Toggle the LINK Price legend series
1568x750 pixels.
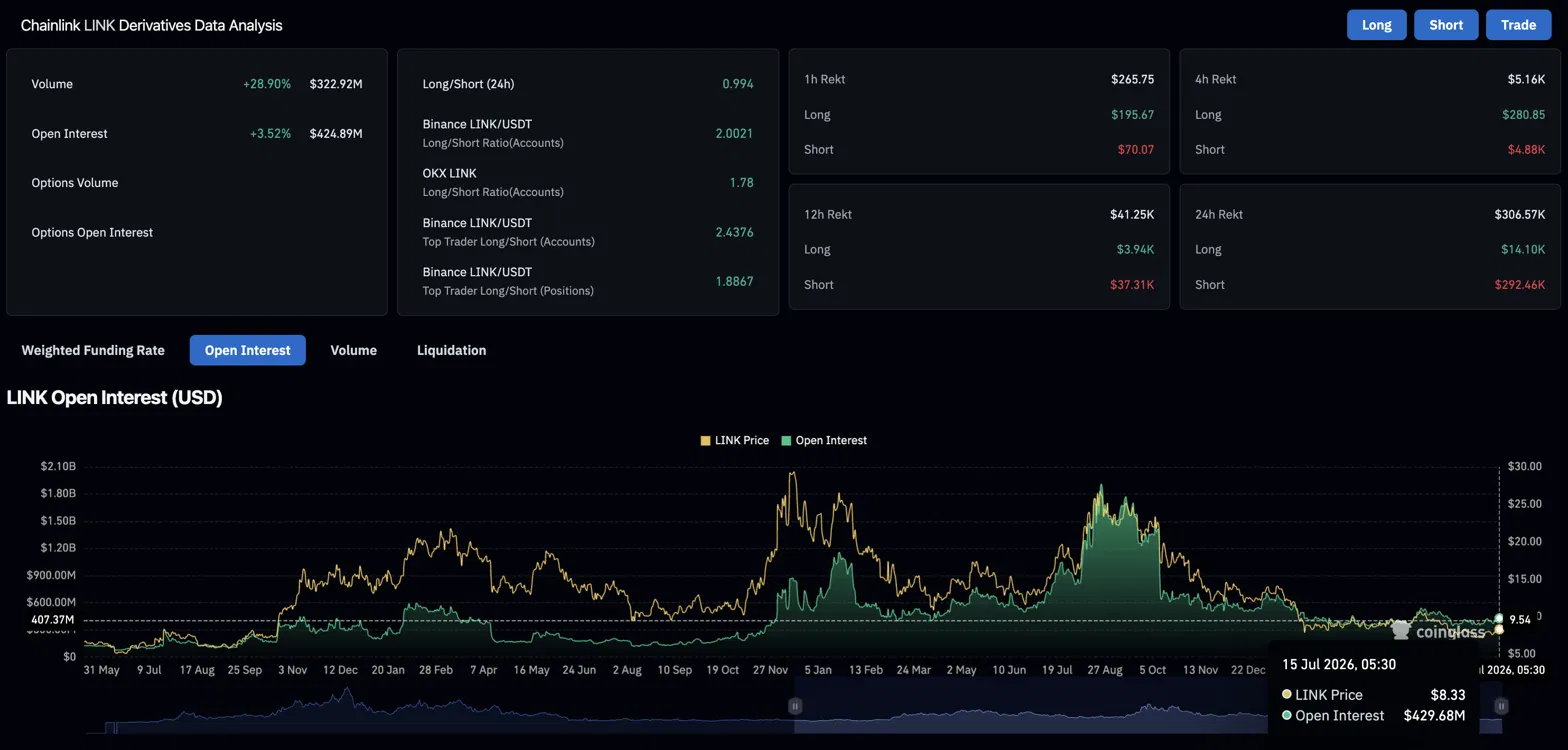pos(735,440)
